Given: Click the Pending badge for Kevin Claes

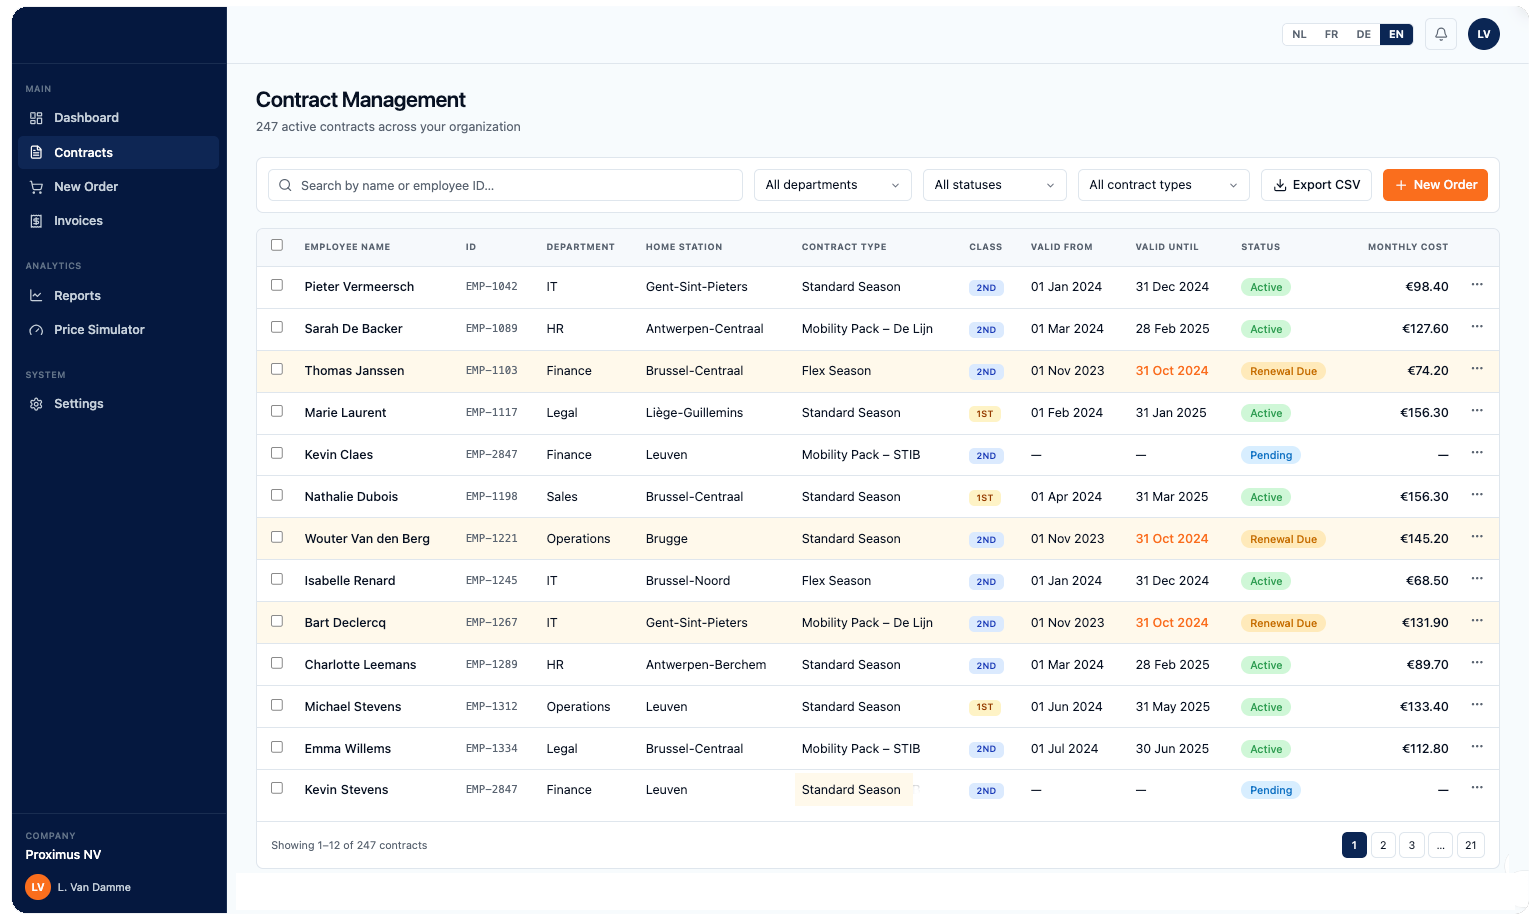Looking at the screenshot, I should 1270,455.
